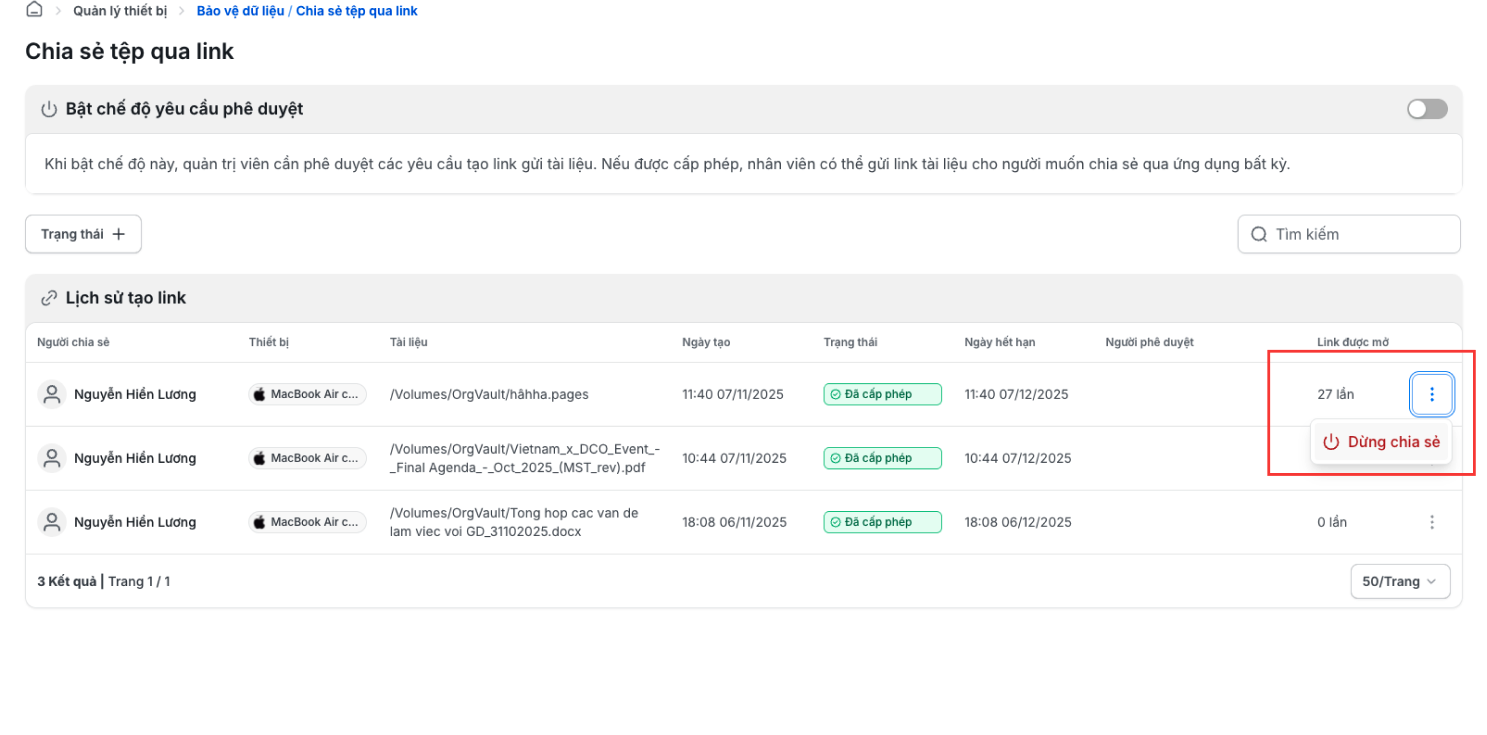Image resolution: width=1487 pixels, height=735 pixels.
Task: Click the Link được mở column header
Action: 1353,342
